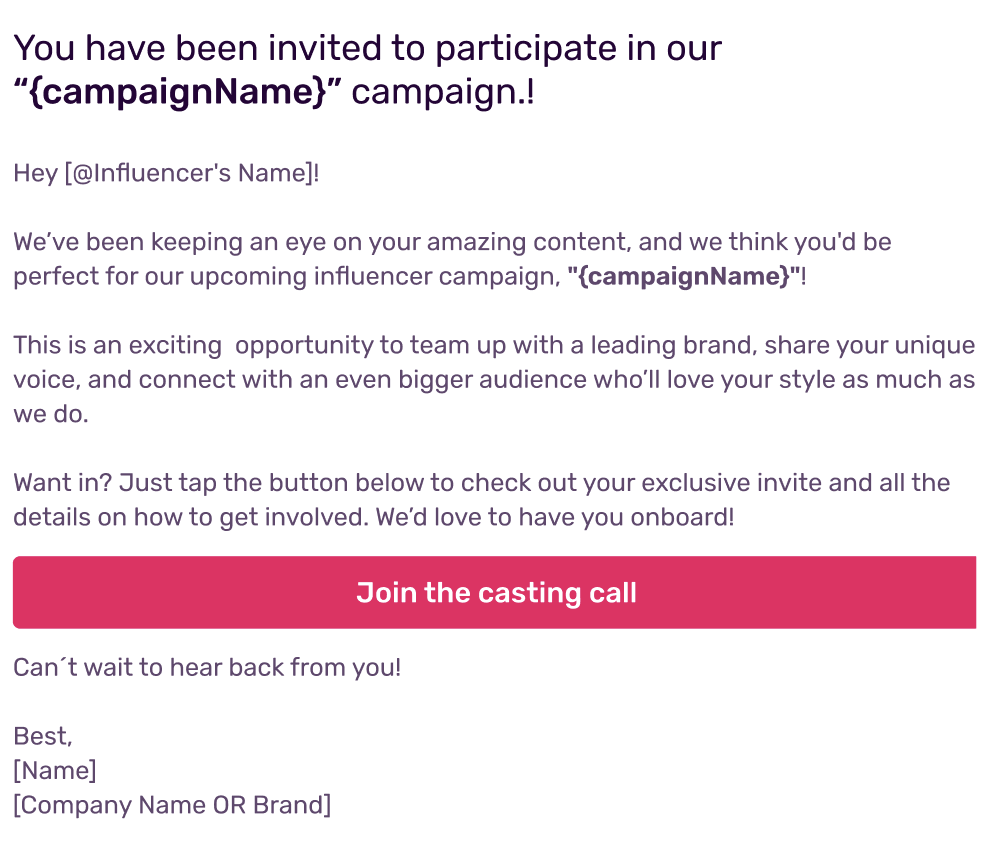Viewport: 984px width, 846px height.
Task: Click the [Name] placeholder in signature
Action: [x=55, y=770]
